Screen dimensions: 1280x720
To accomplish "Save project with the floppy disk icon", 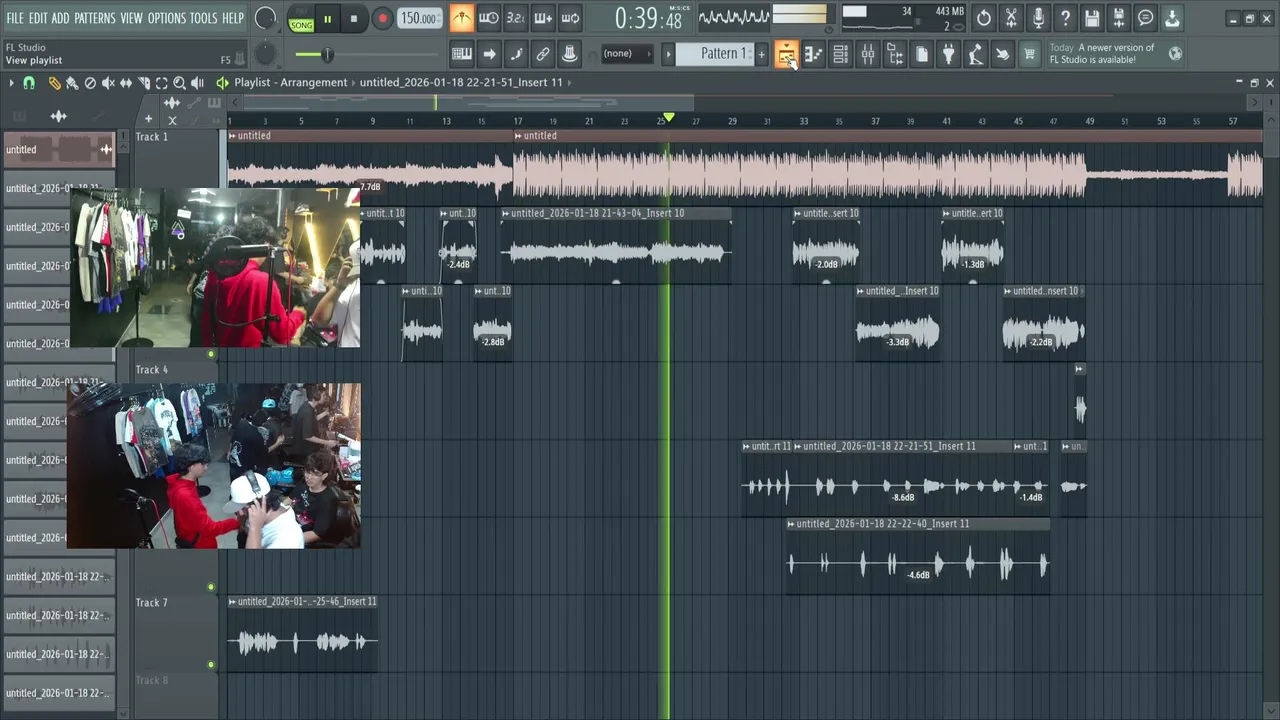I will click(1092, 18).
